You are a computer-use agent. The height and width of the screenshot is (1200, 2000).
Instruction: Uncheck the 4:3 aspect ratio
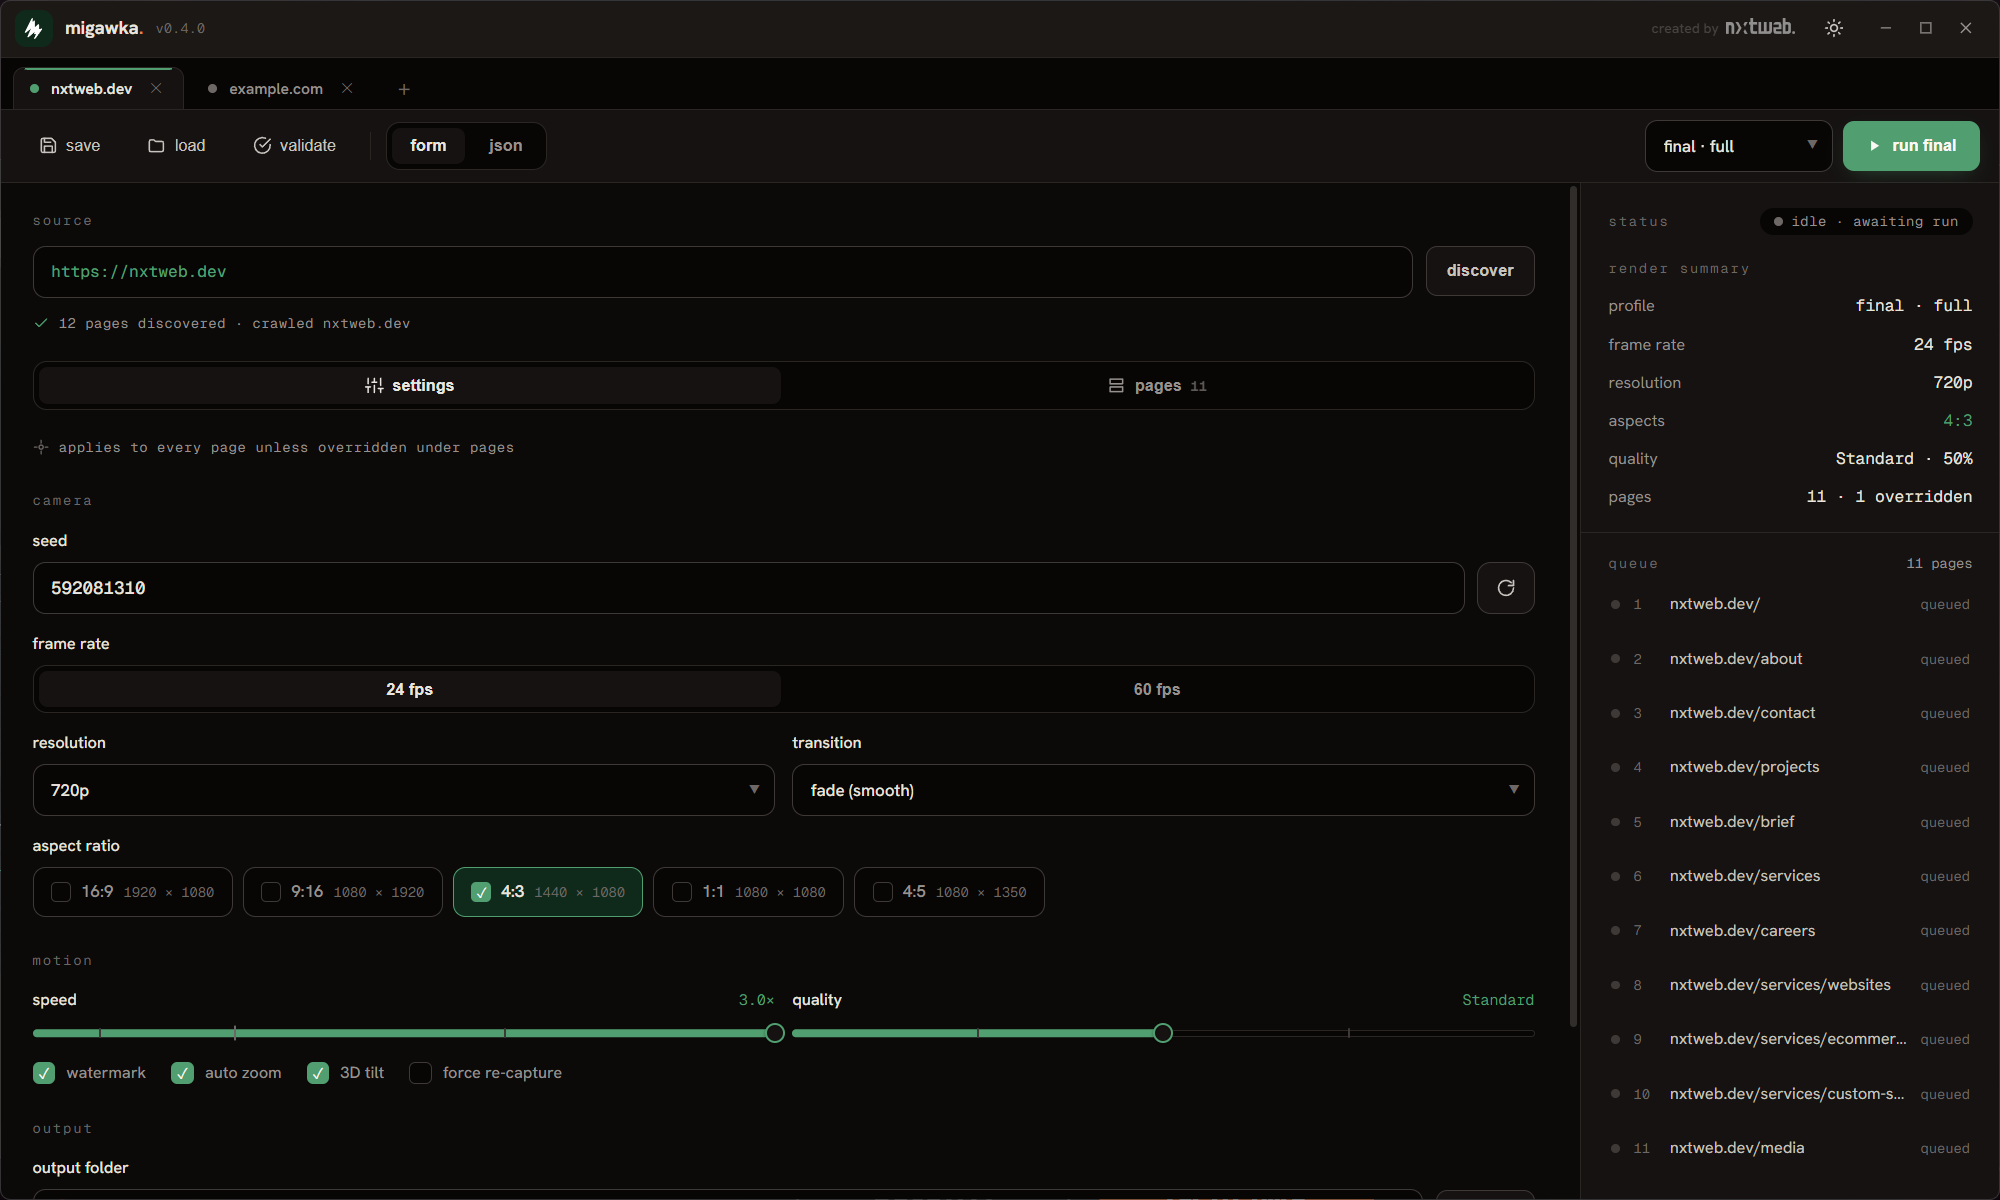pos(481,892)
